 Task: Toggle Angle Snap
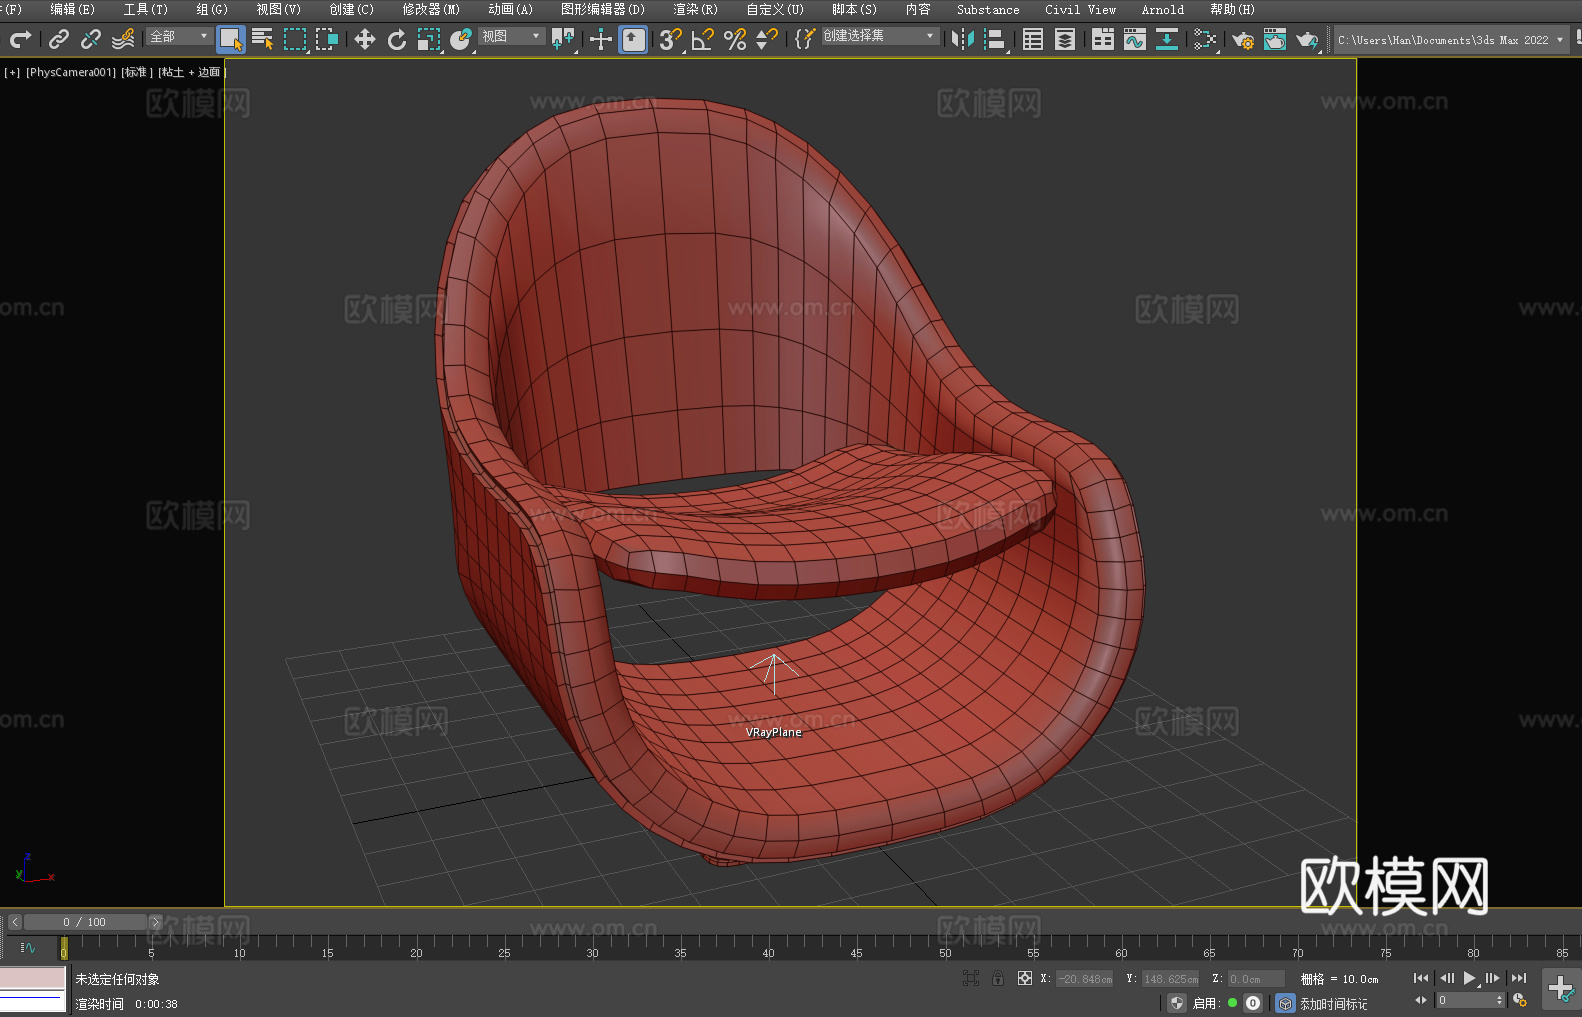pos(703,39)
